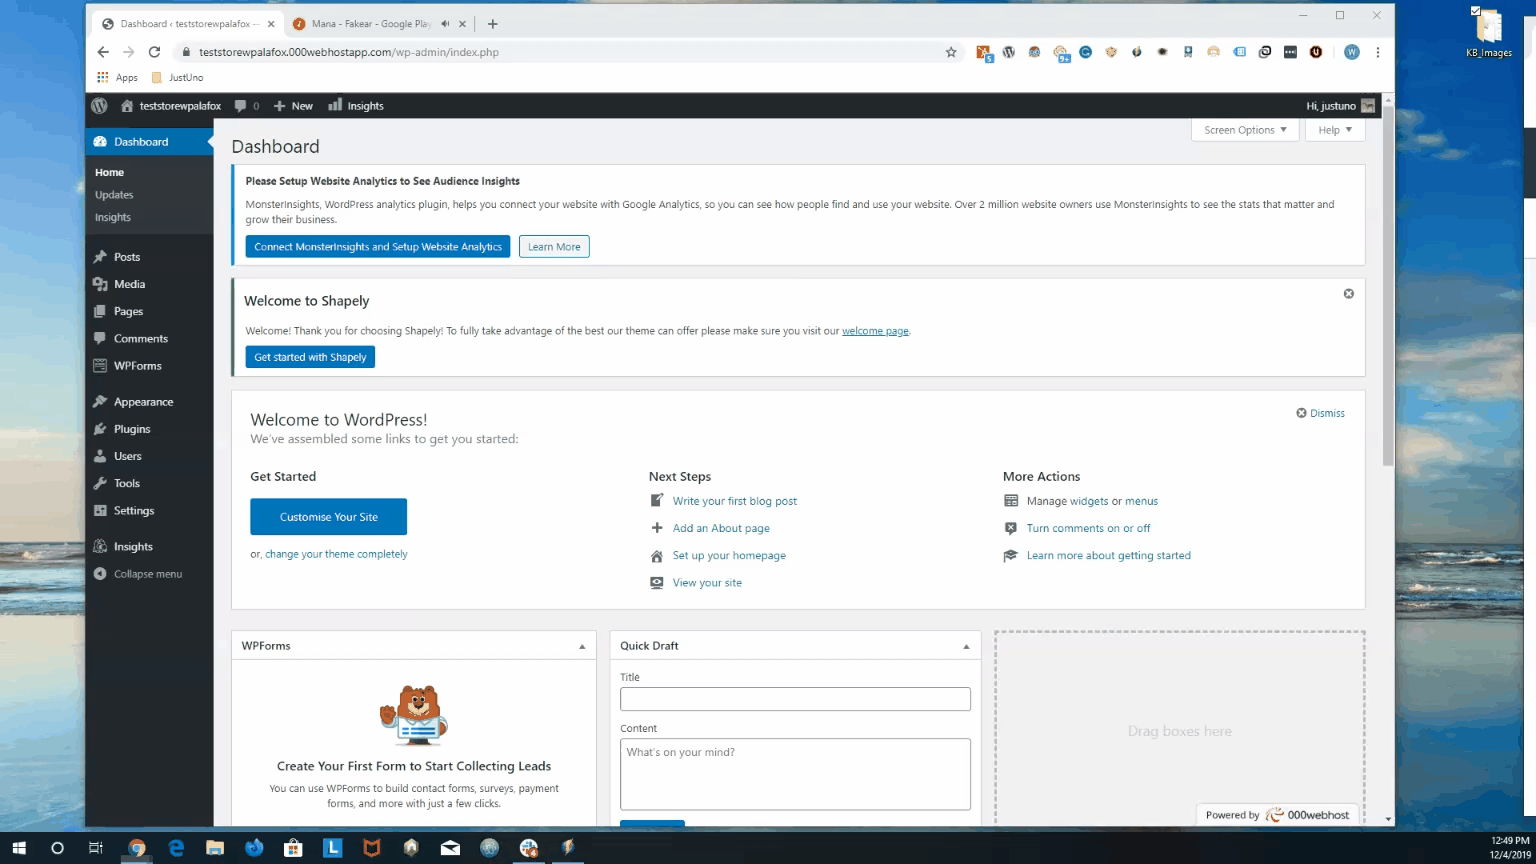Click the WordPress logo in the admin bar
The height and width of the screenshot is (864, 1536).
coord(99,105)
